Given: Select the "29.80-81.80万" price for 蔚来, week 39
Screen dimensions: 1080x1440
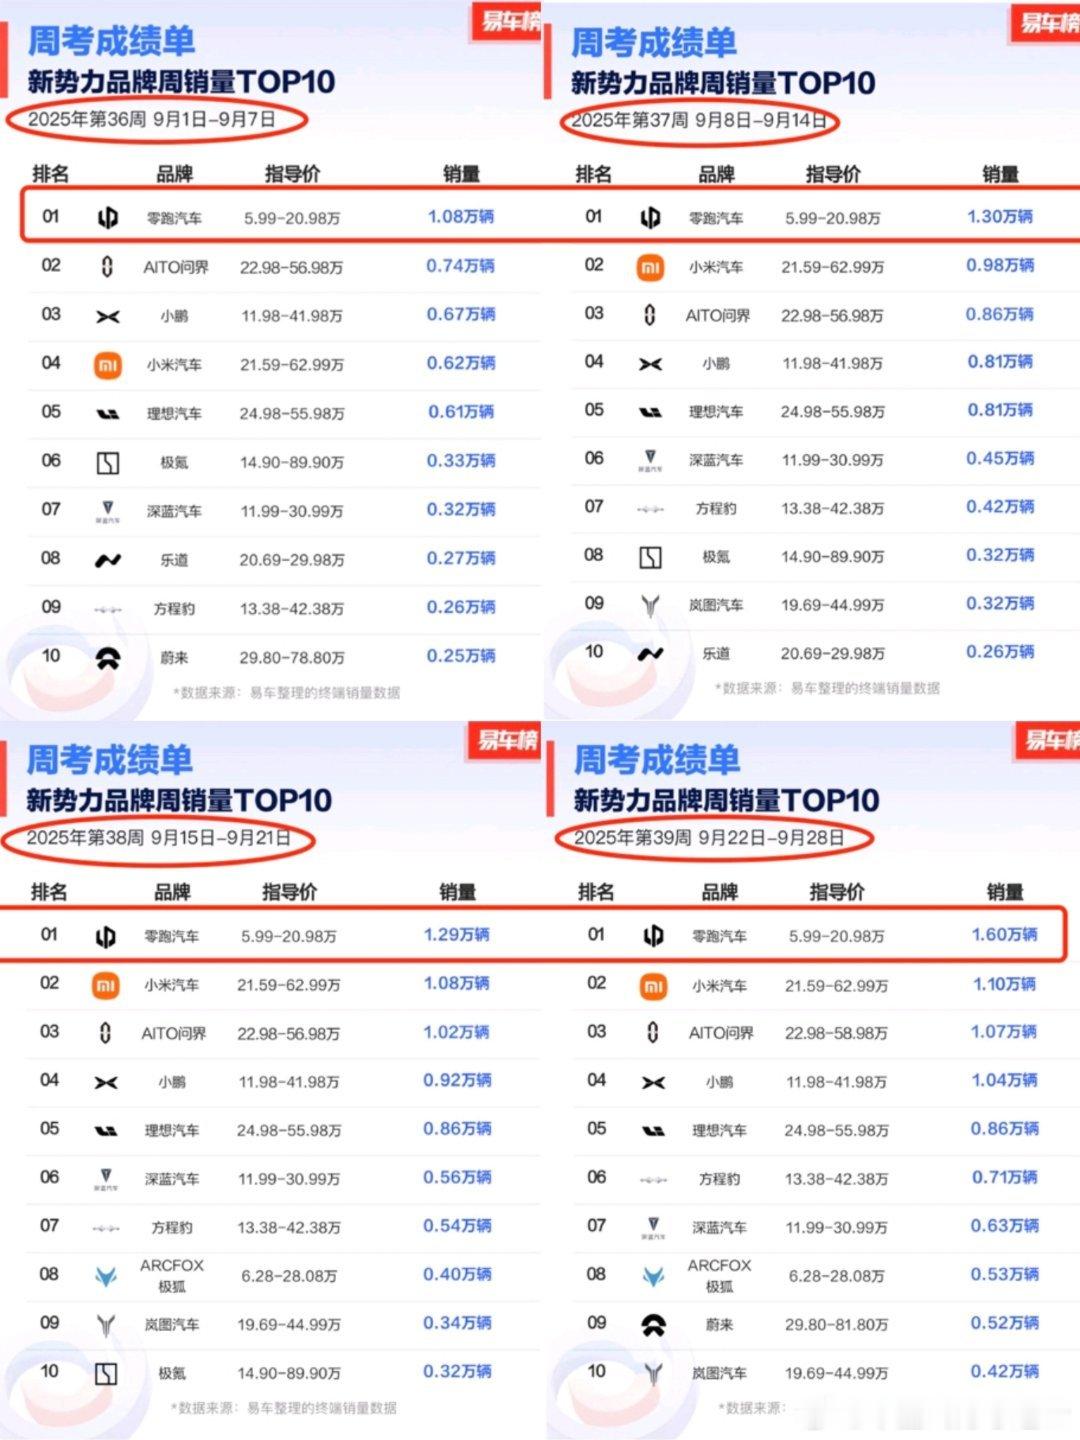Looking at the screenshot, I should (x=837, y=1325).
